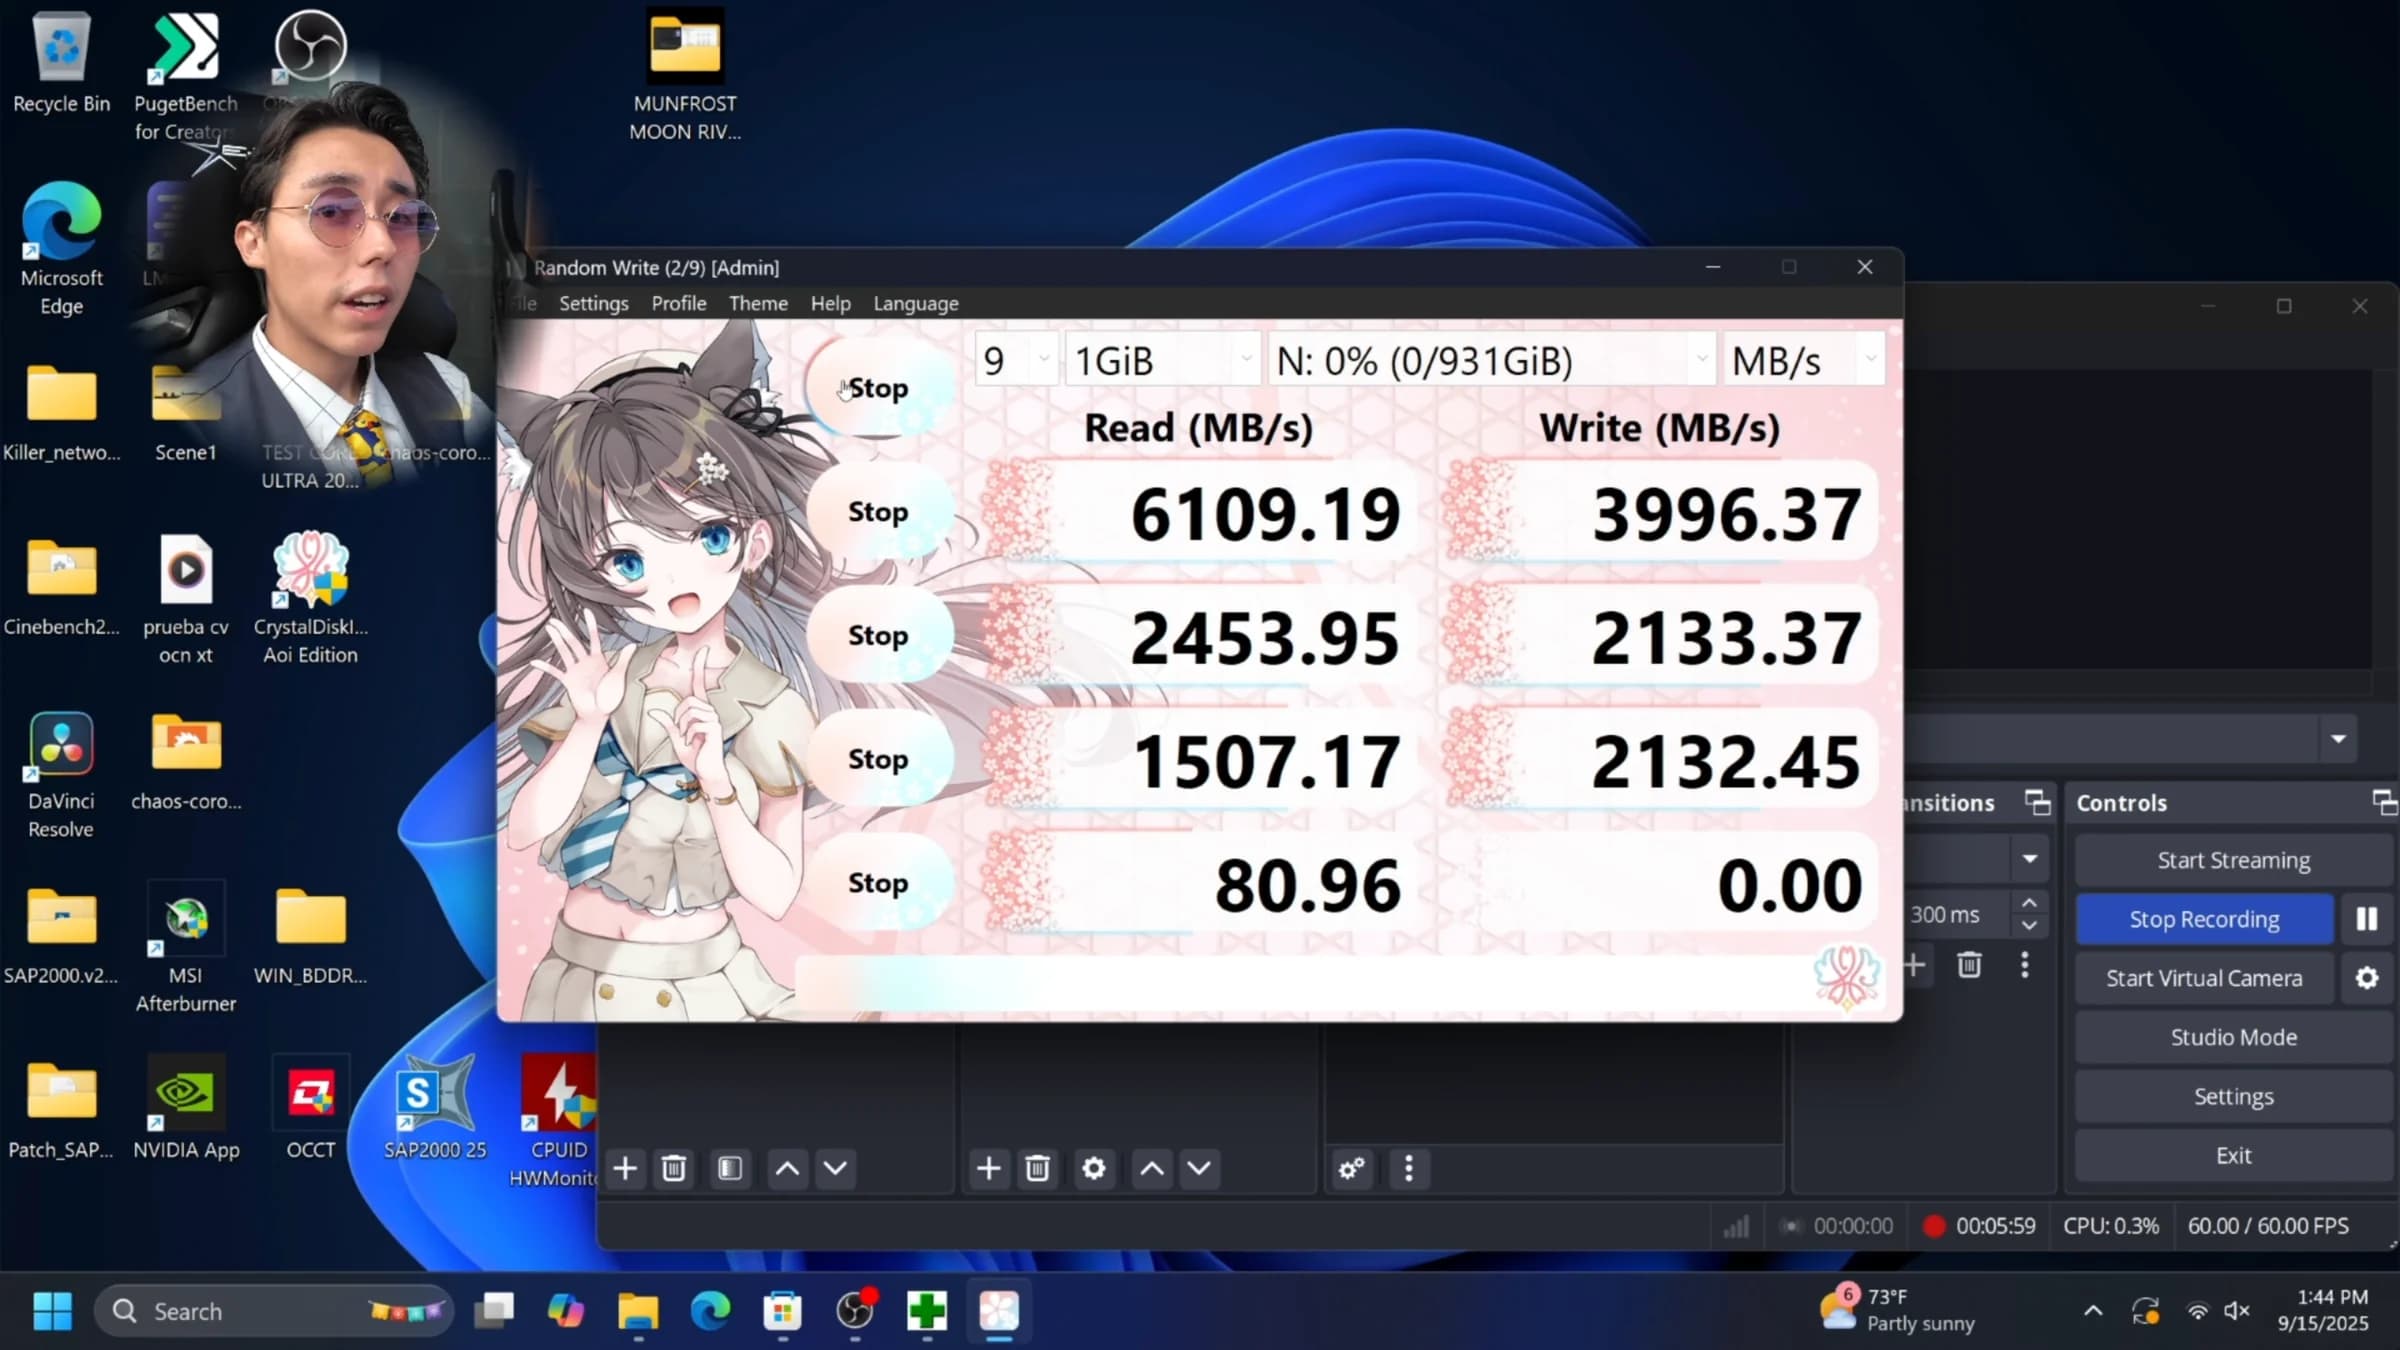Click Exit button in OBS controls
Screen dimensions: 2400x1350
[2234, 1155]
